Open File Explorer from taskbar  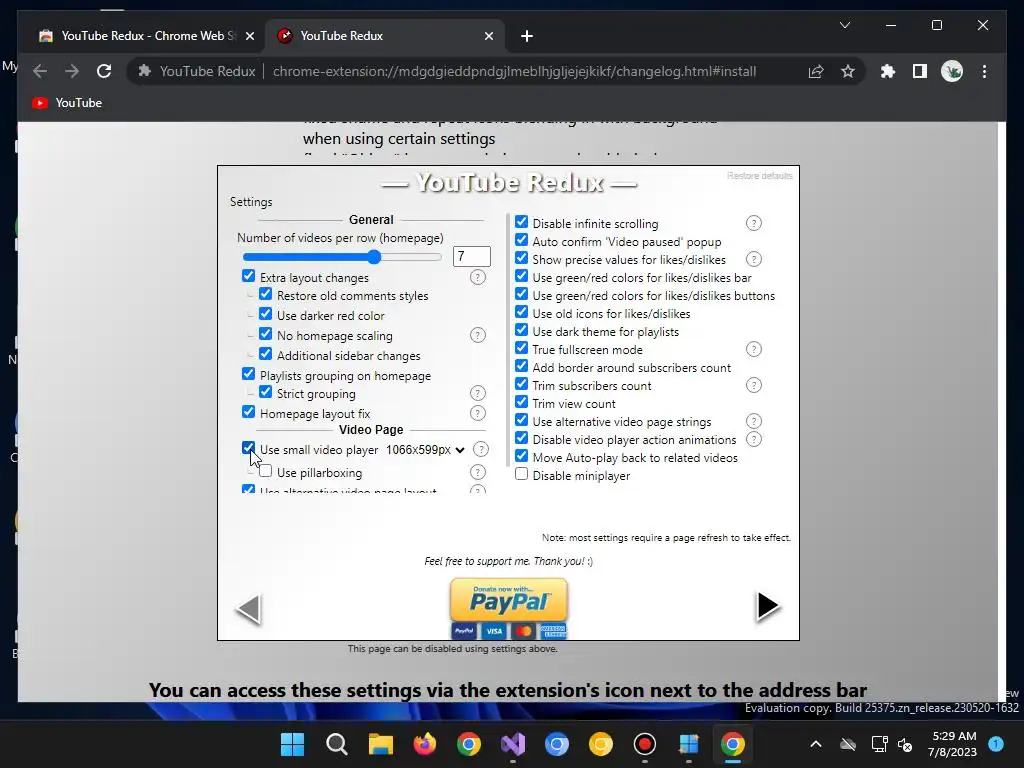381,744
